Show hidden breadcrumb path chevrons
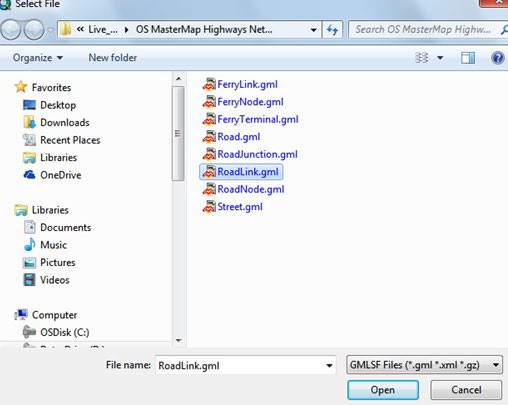Viewport: 508px width, 405px height. 80,30
